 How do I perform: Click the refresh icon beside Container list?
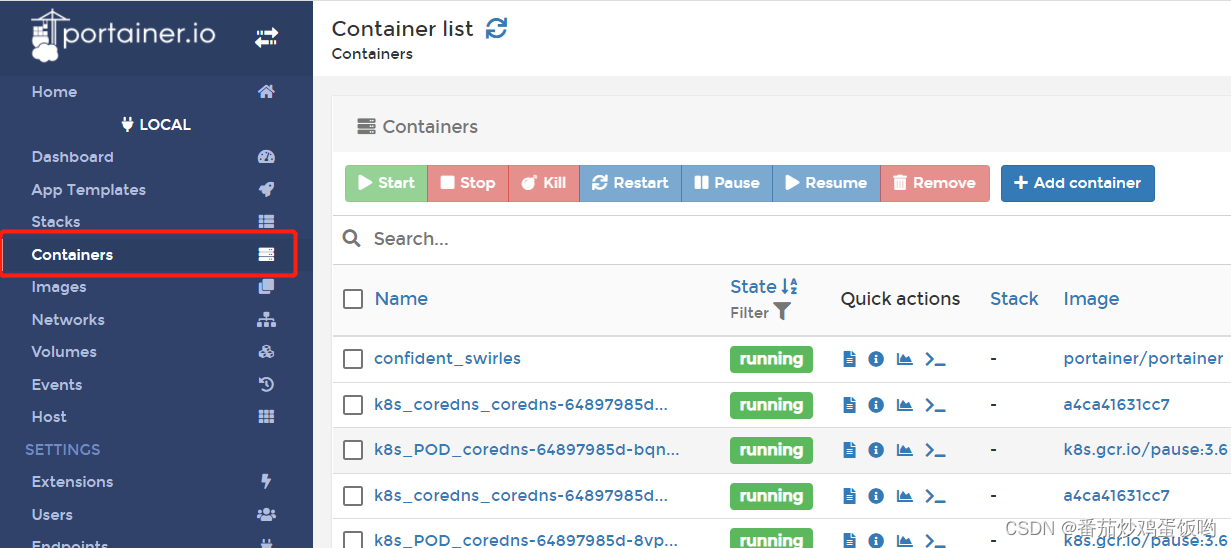tap(496, 29)
